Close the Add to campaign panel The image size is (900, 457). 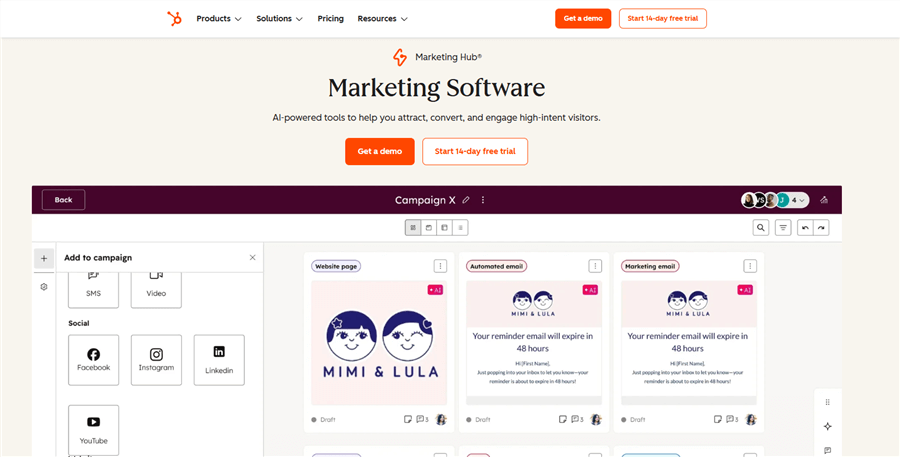pyautogui.click(x=253, y=258)
